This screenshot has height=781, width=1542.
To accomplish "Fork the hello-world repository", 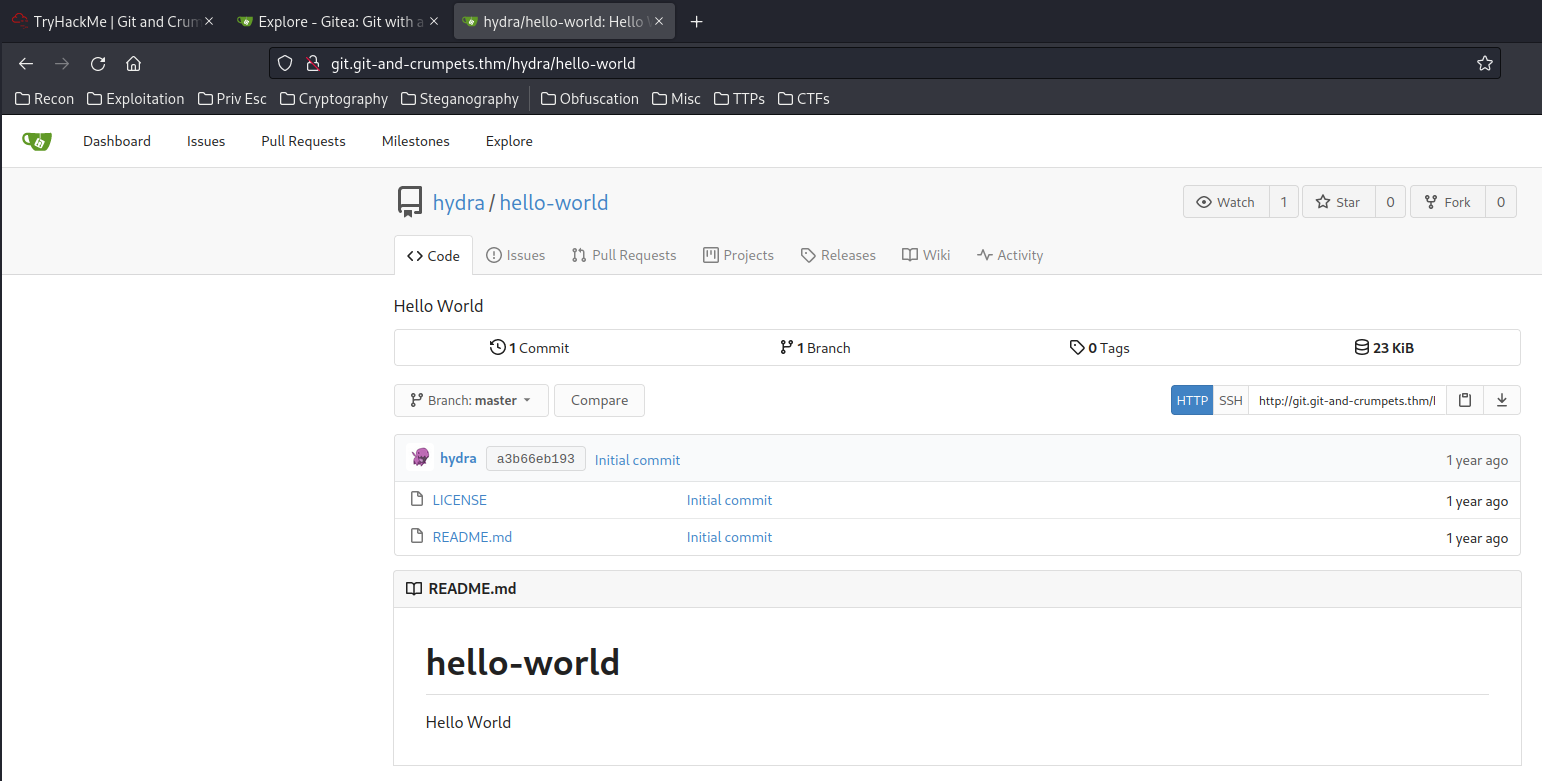I will (x=1448, y=202).
